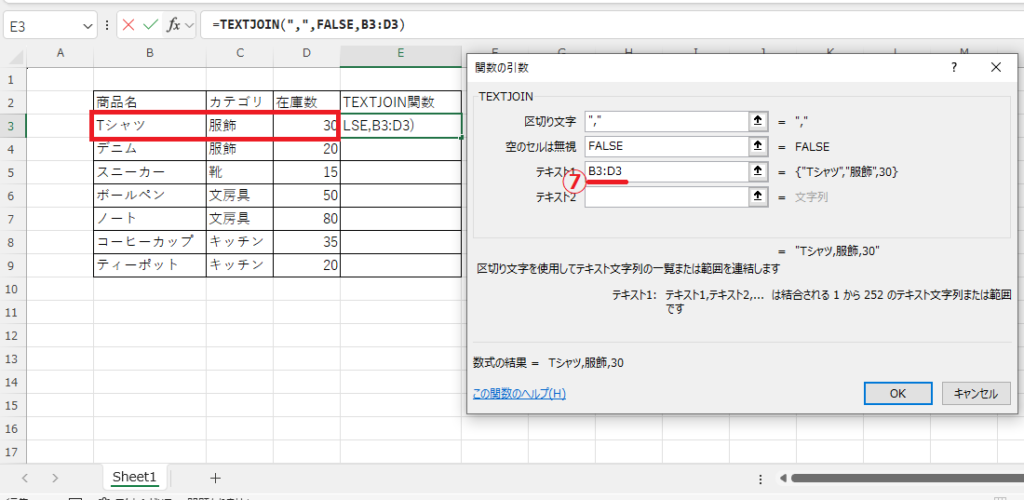
Task: Add a new sheet with the plus icon
Action: [216, 478]
